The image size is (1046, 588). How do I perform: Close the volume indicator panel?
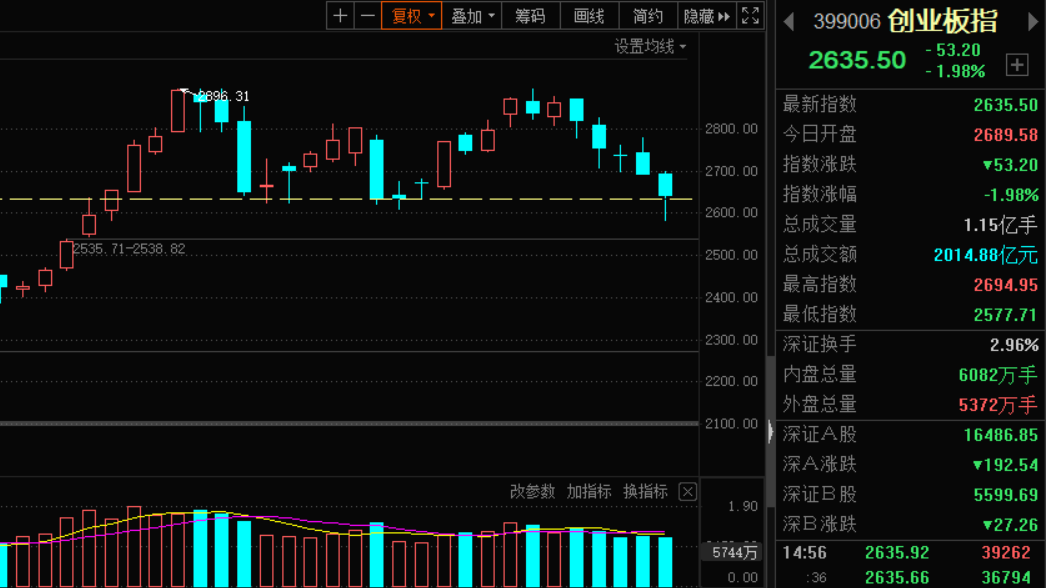688,492
